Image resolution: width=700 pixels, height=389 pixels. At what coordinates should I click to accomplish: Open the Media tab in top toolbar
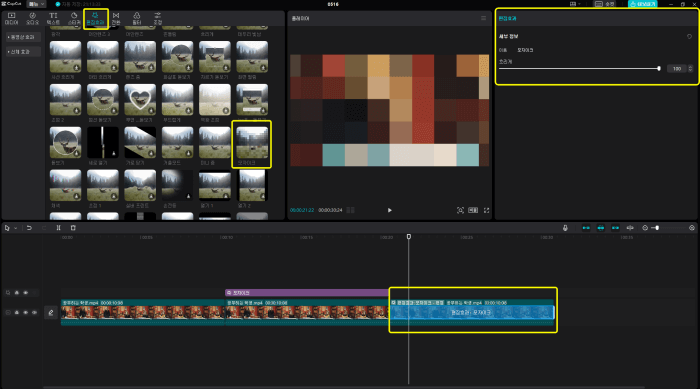11,18
